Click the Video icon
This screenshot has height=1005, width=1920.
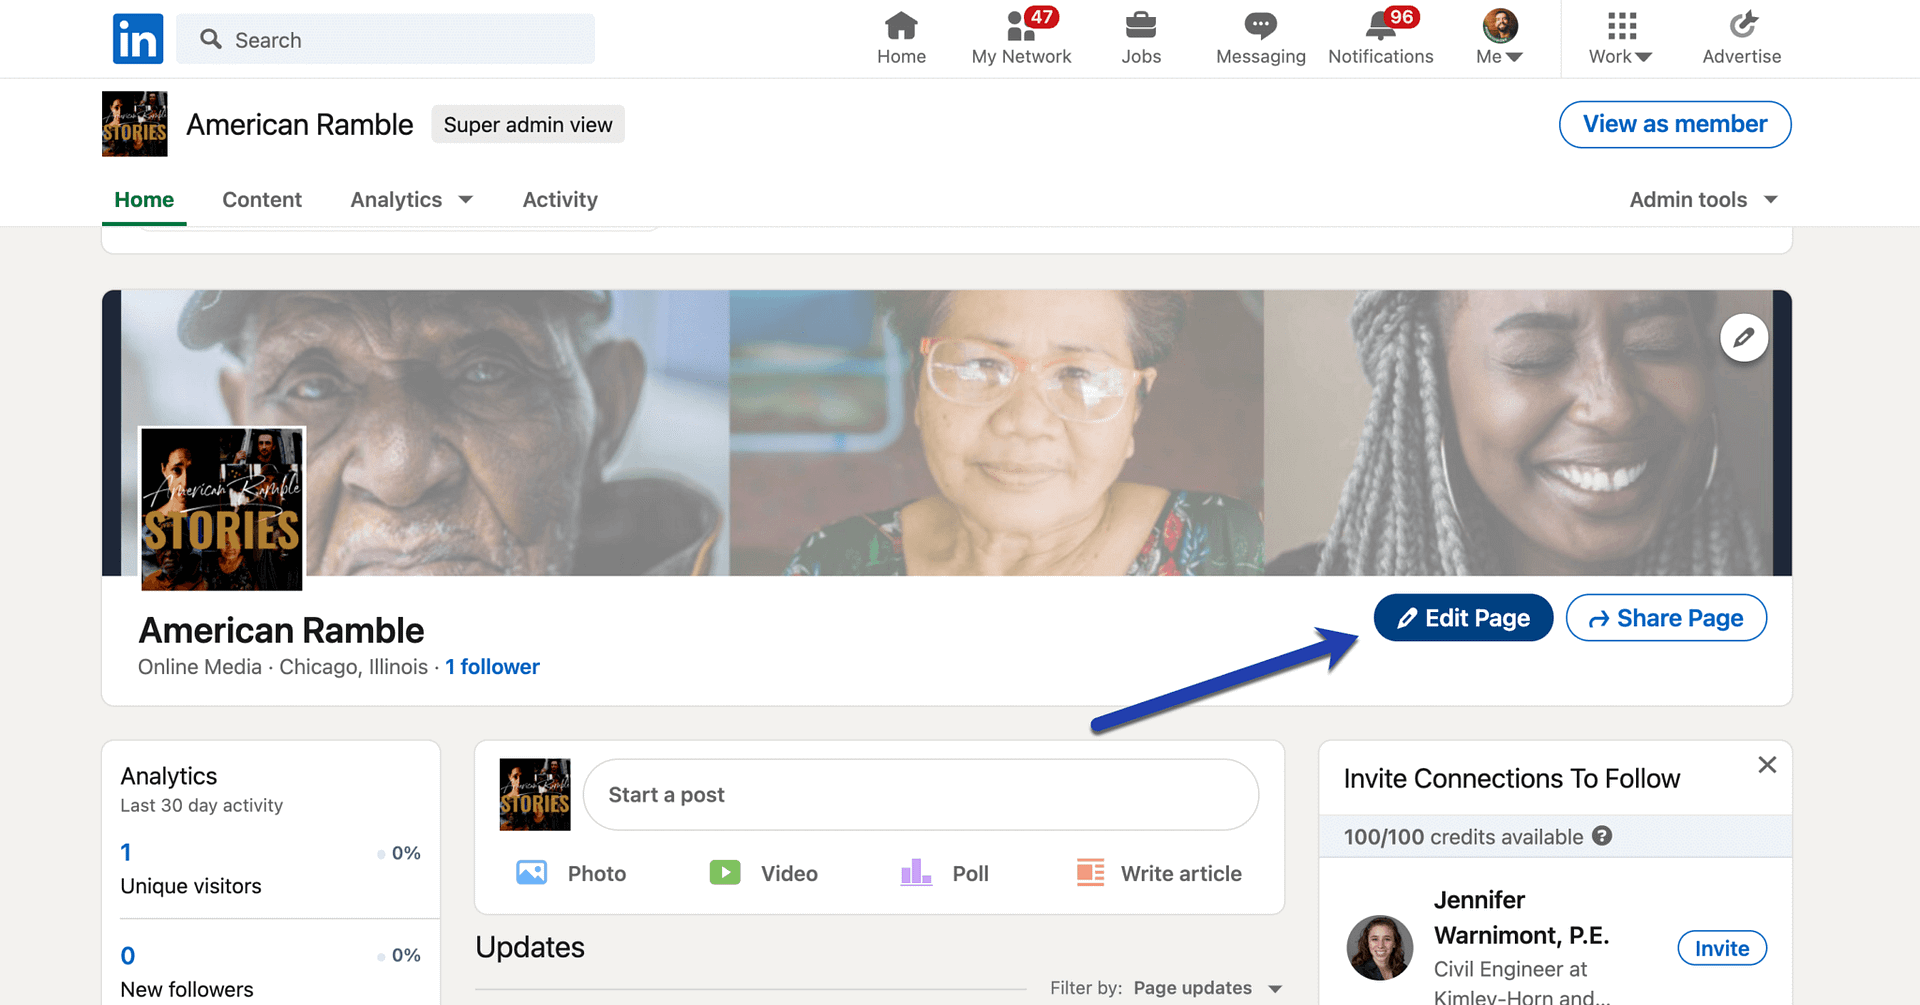725,873
